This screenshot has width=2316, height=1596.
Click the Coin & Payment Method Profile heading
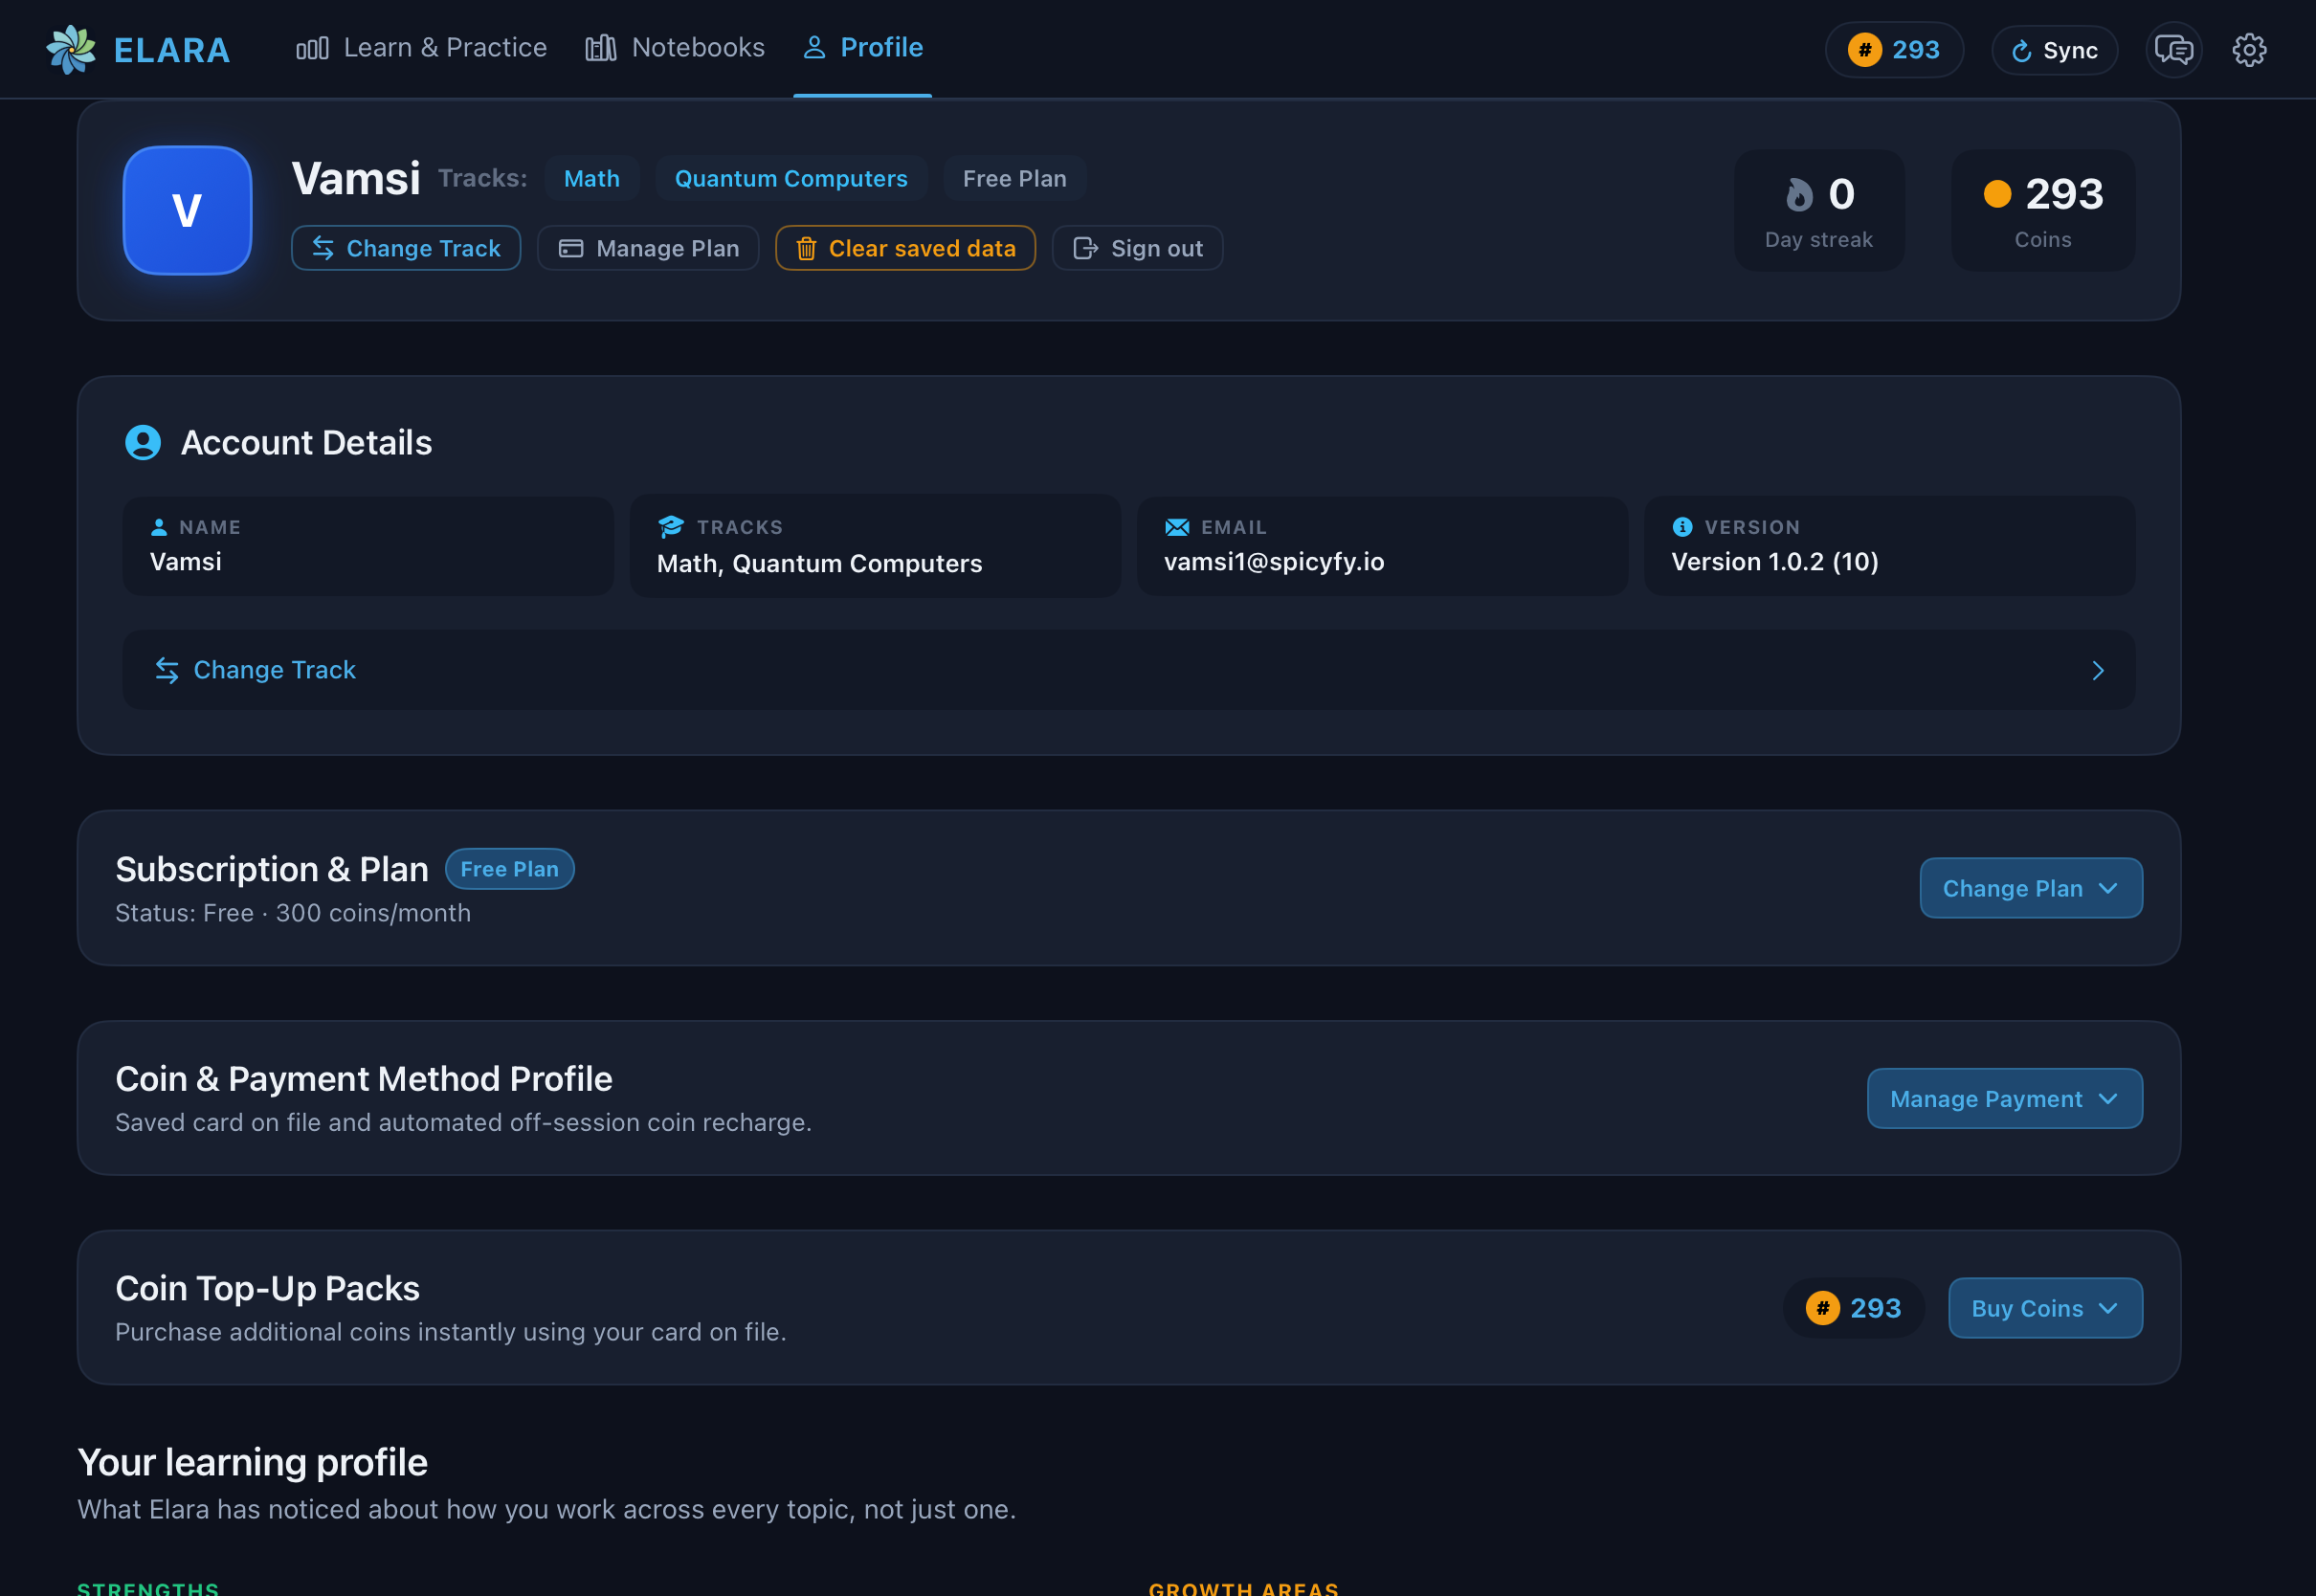point(364,1079)
